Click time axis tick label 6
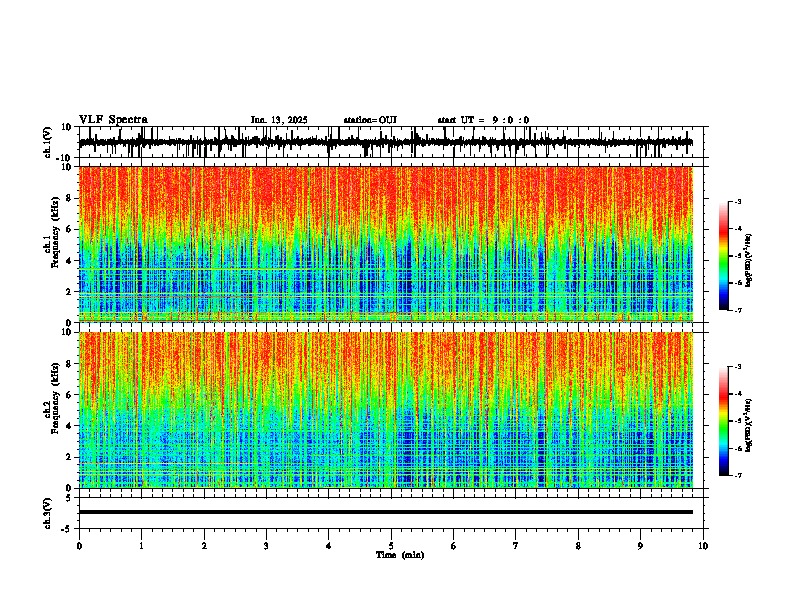The width and height of the screenshot is (792, 612). 454,546
